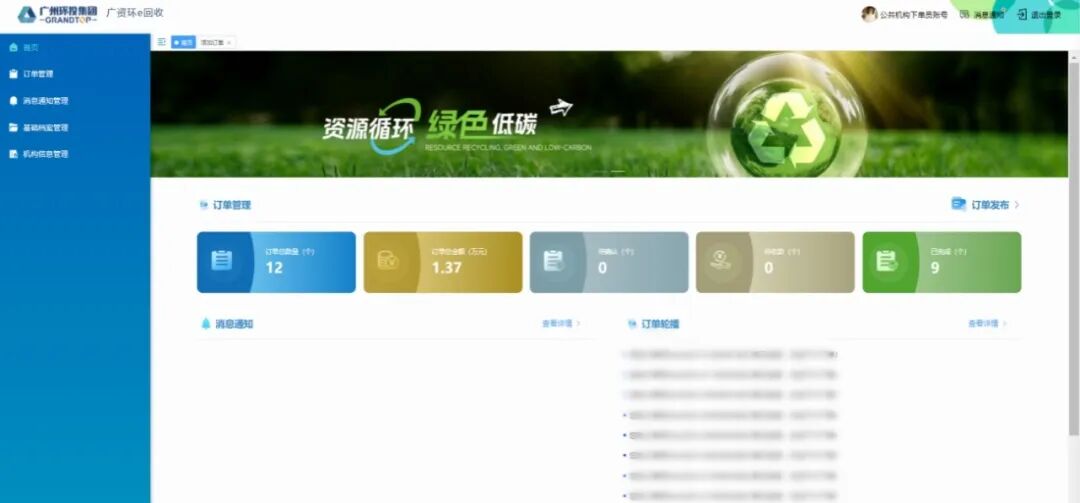Open 机构信息管理 in the sidebar menu
The image size is (1080, 503).
(45, 155)
